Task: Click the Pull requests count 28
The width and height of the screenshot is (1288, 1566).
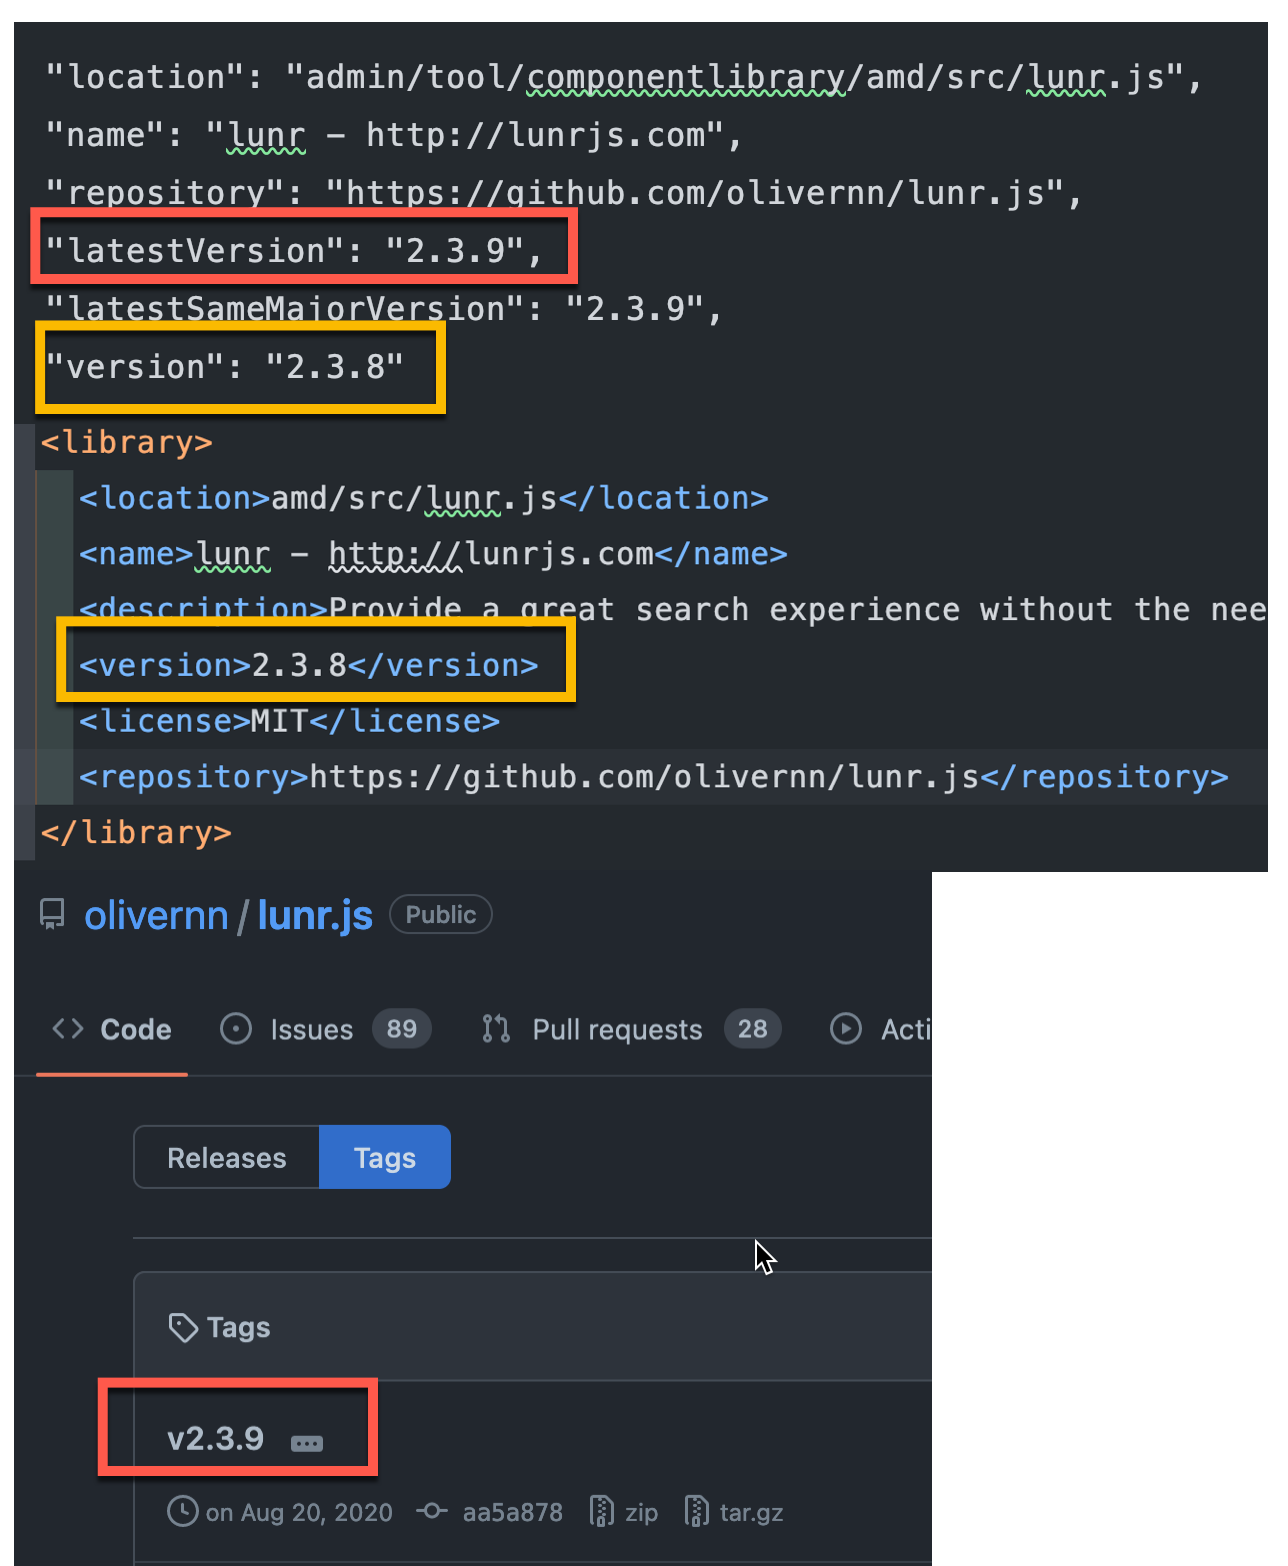Action: [x=752, y=1029]
